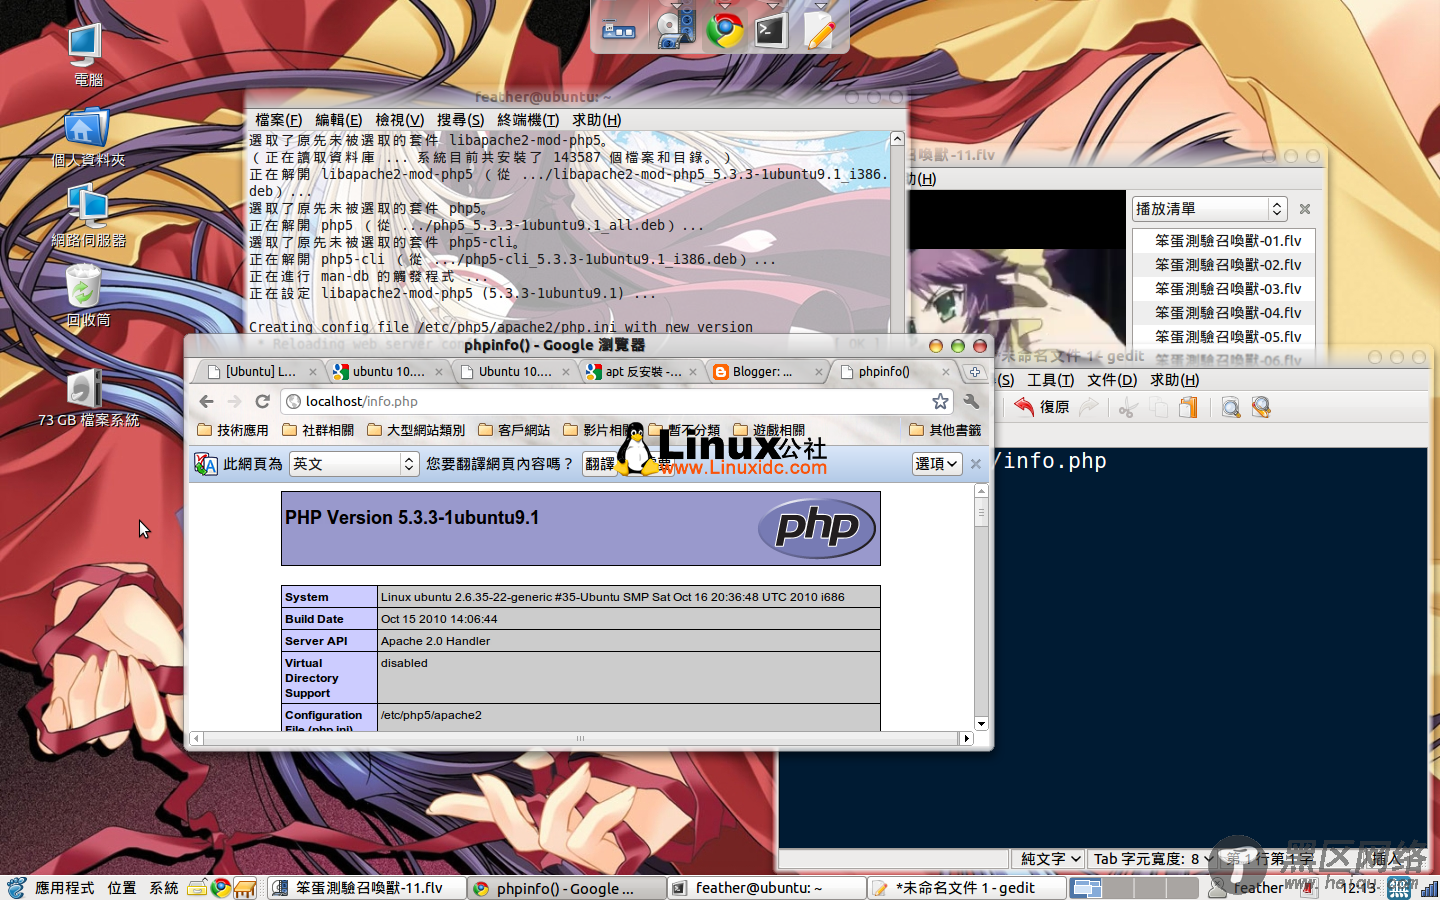Open a new Chrome tab with plus button
This screenshot has width=1440, height=900.
point(975,371)
